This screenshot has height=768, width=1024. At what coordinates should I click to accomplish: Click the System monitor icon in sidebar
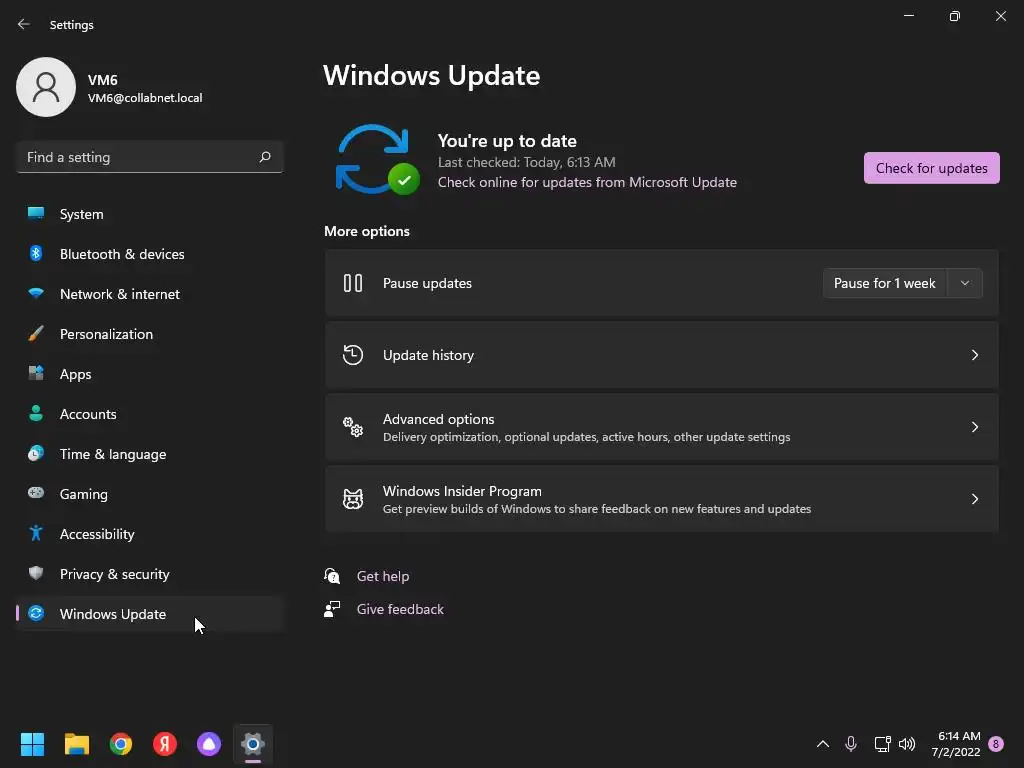pyautogui.click(x=36, y=213)
